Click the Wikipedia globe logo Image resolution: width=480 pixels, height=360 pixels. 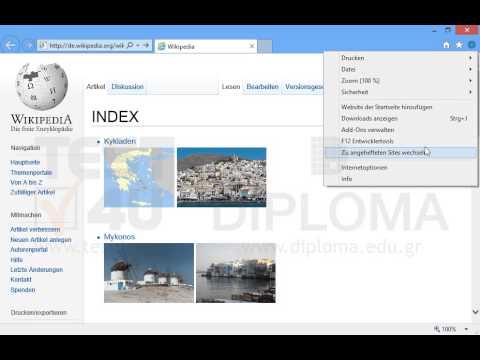[x=42, y=86]
